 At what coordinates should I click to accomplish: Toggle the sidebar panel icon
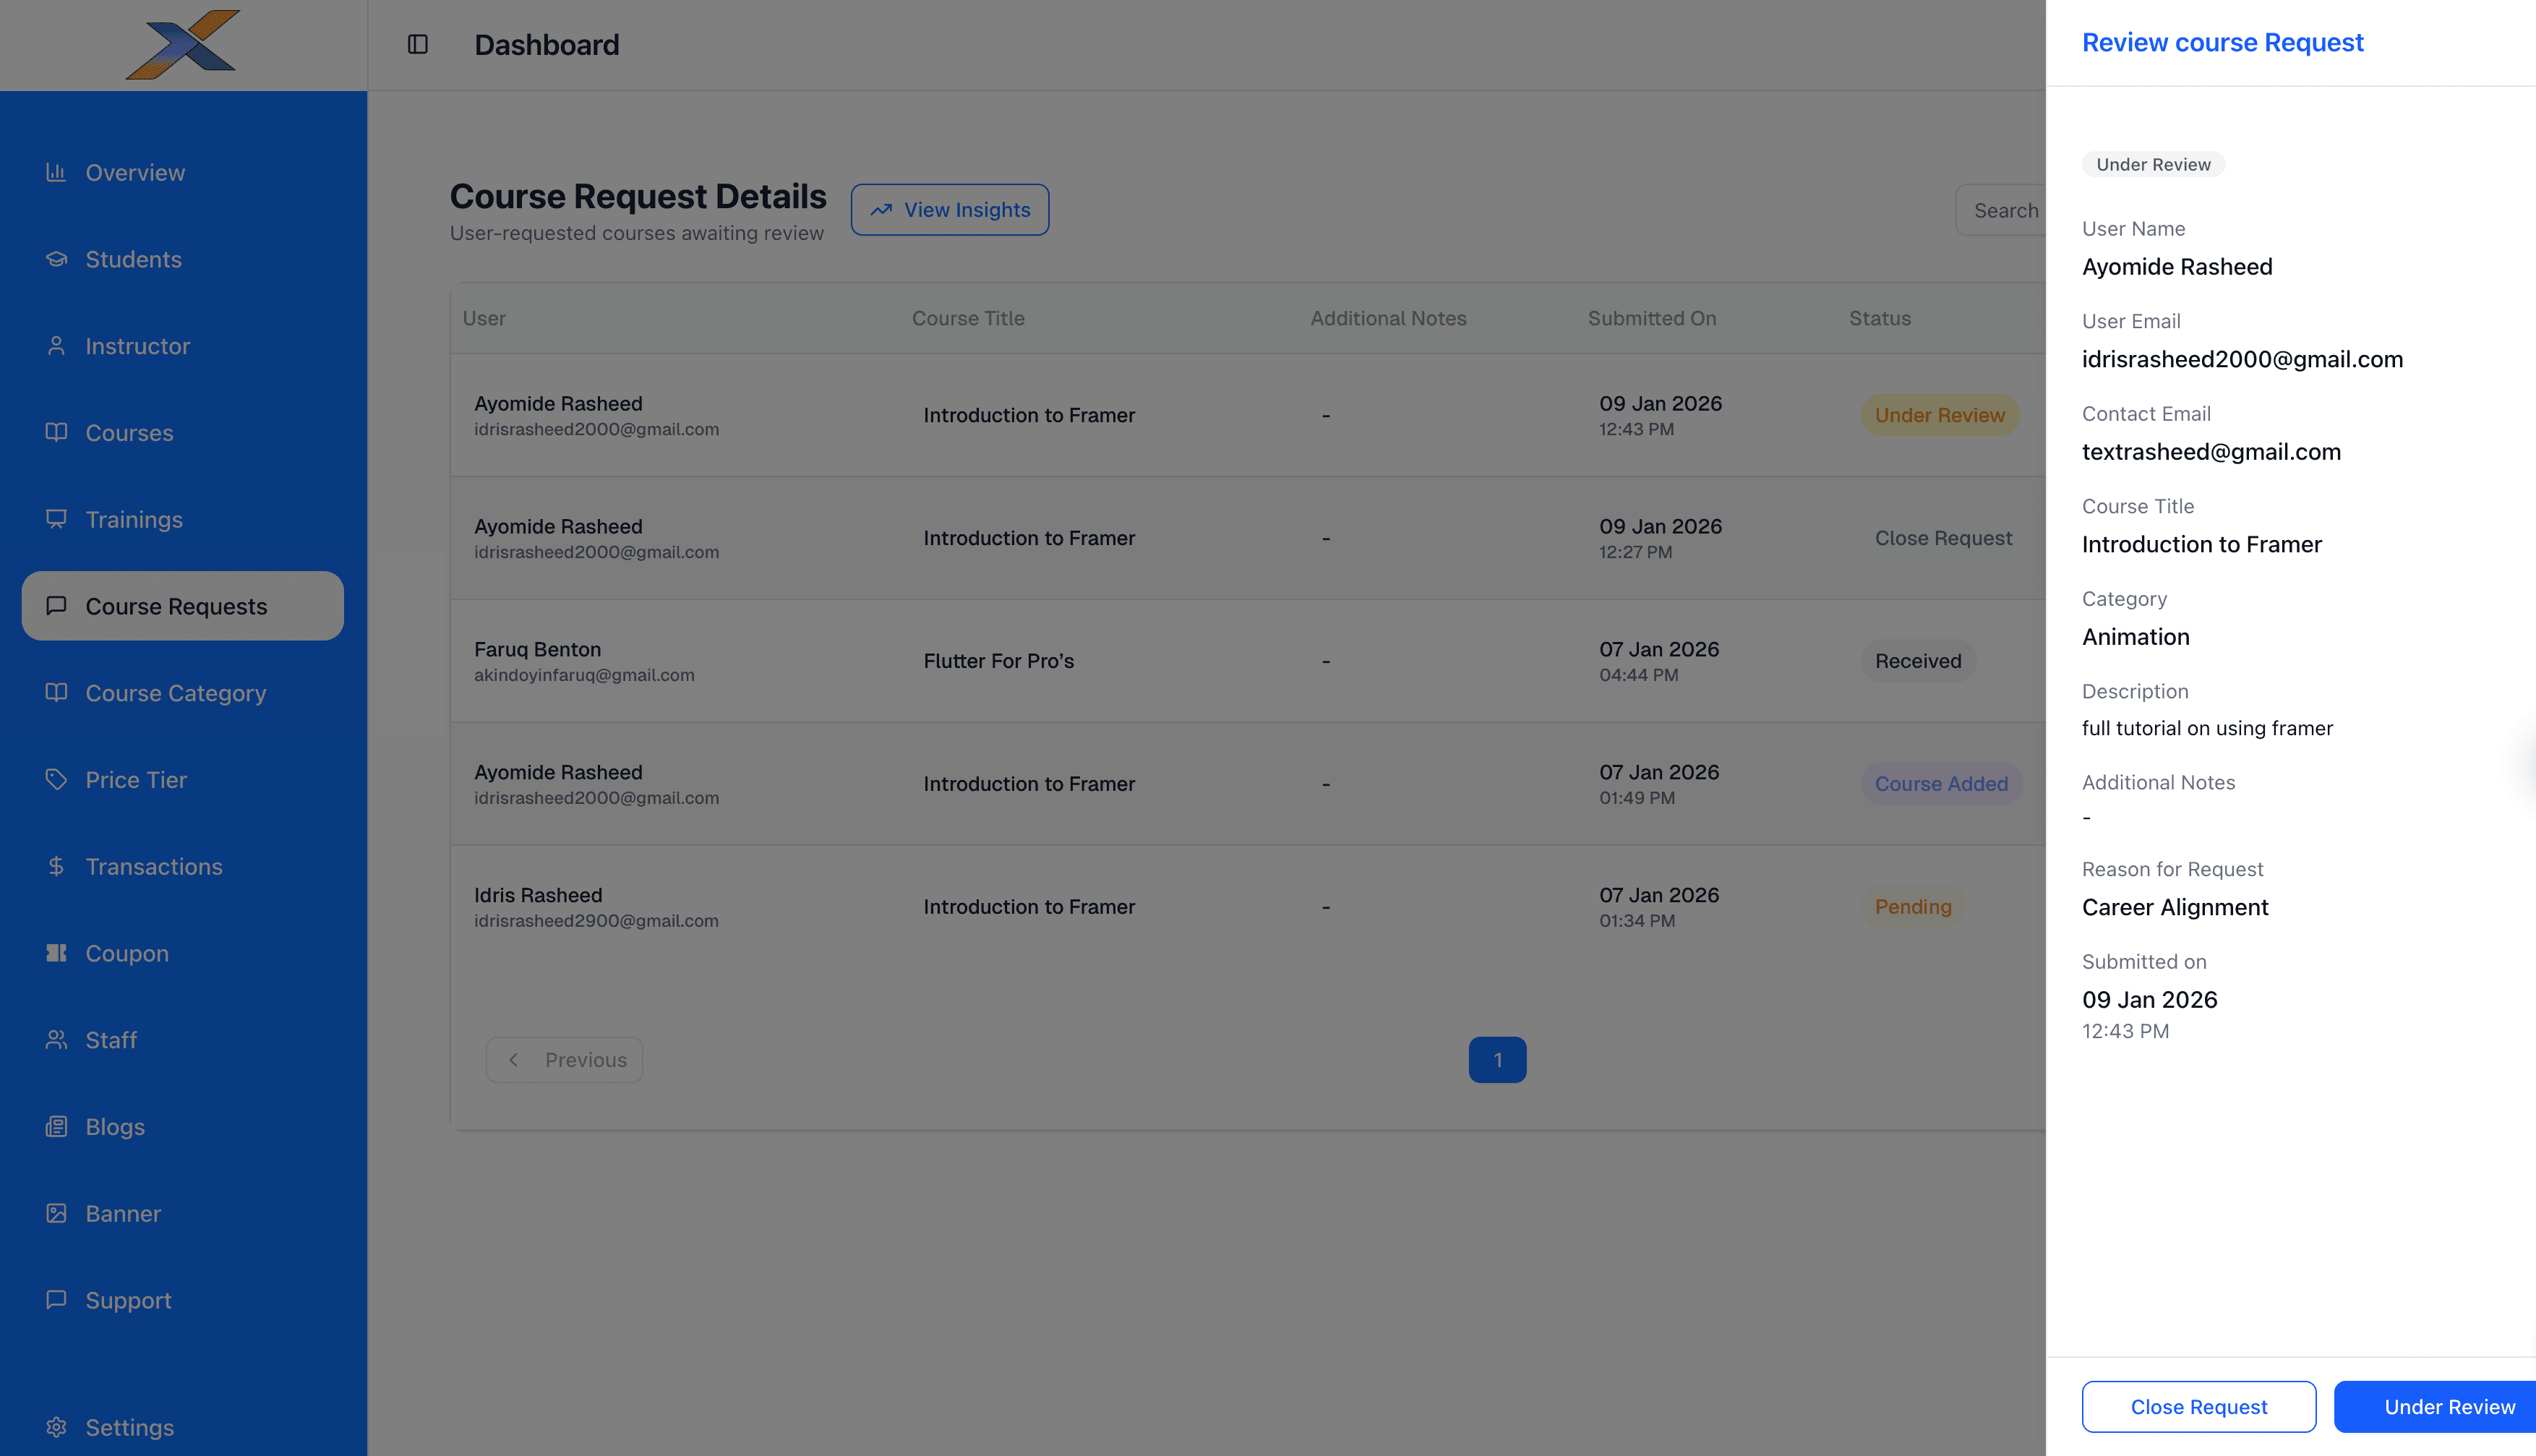point(418,44)
